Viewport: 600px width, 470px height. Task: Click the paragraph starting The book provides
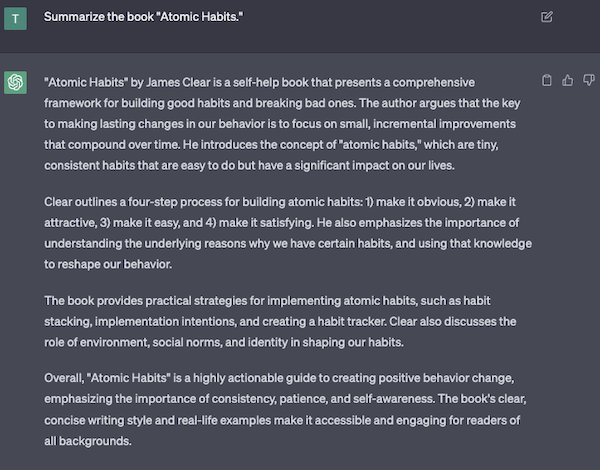click(x=280, y=321)
